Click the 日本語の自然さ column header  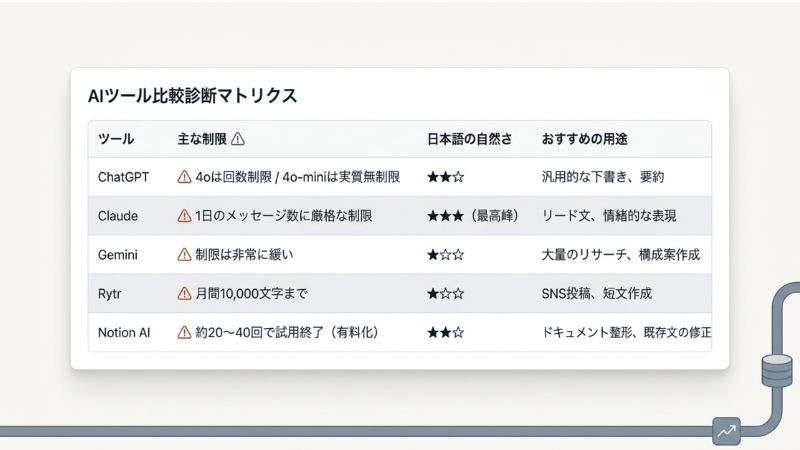[469, 139]
